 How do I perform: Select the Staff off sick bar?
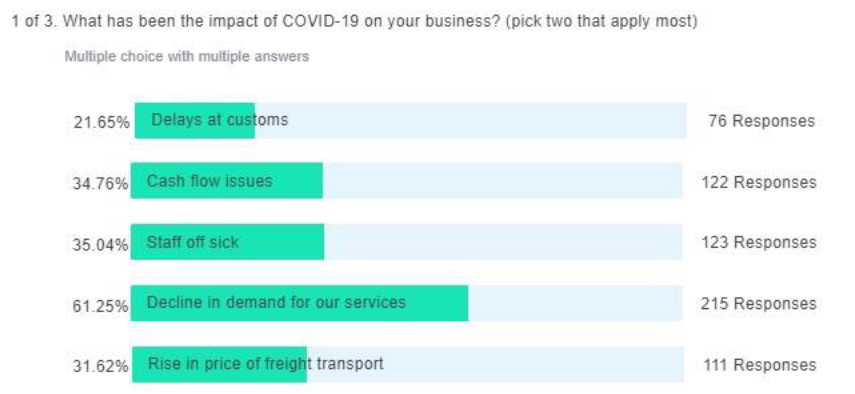click(x=407, y=241)
